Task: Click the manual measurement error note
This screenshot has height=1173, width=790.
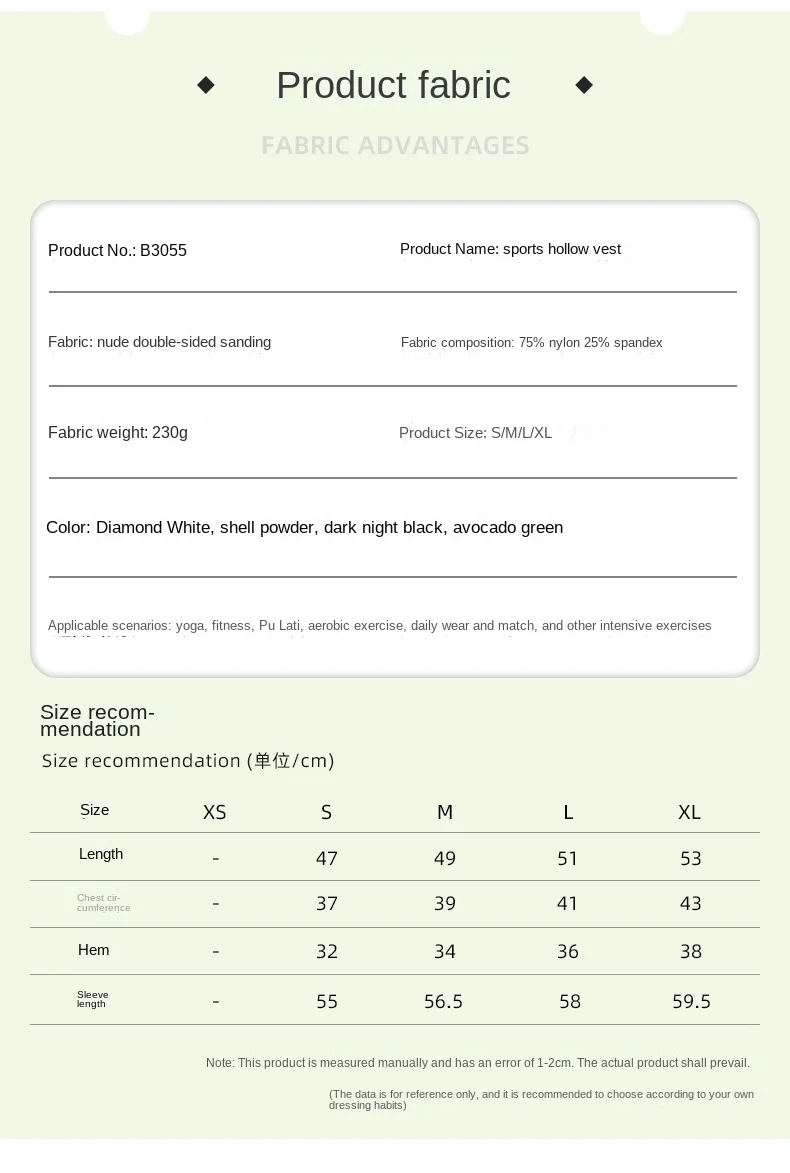Action: point(477,1063)
